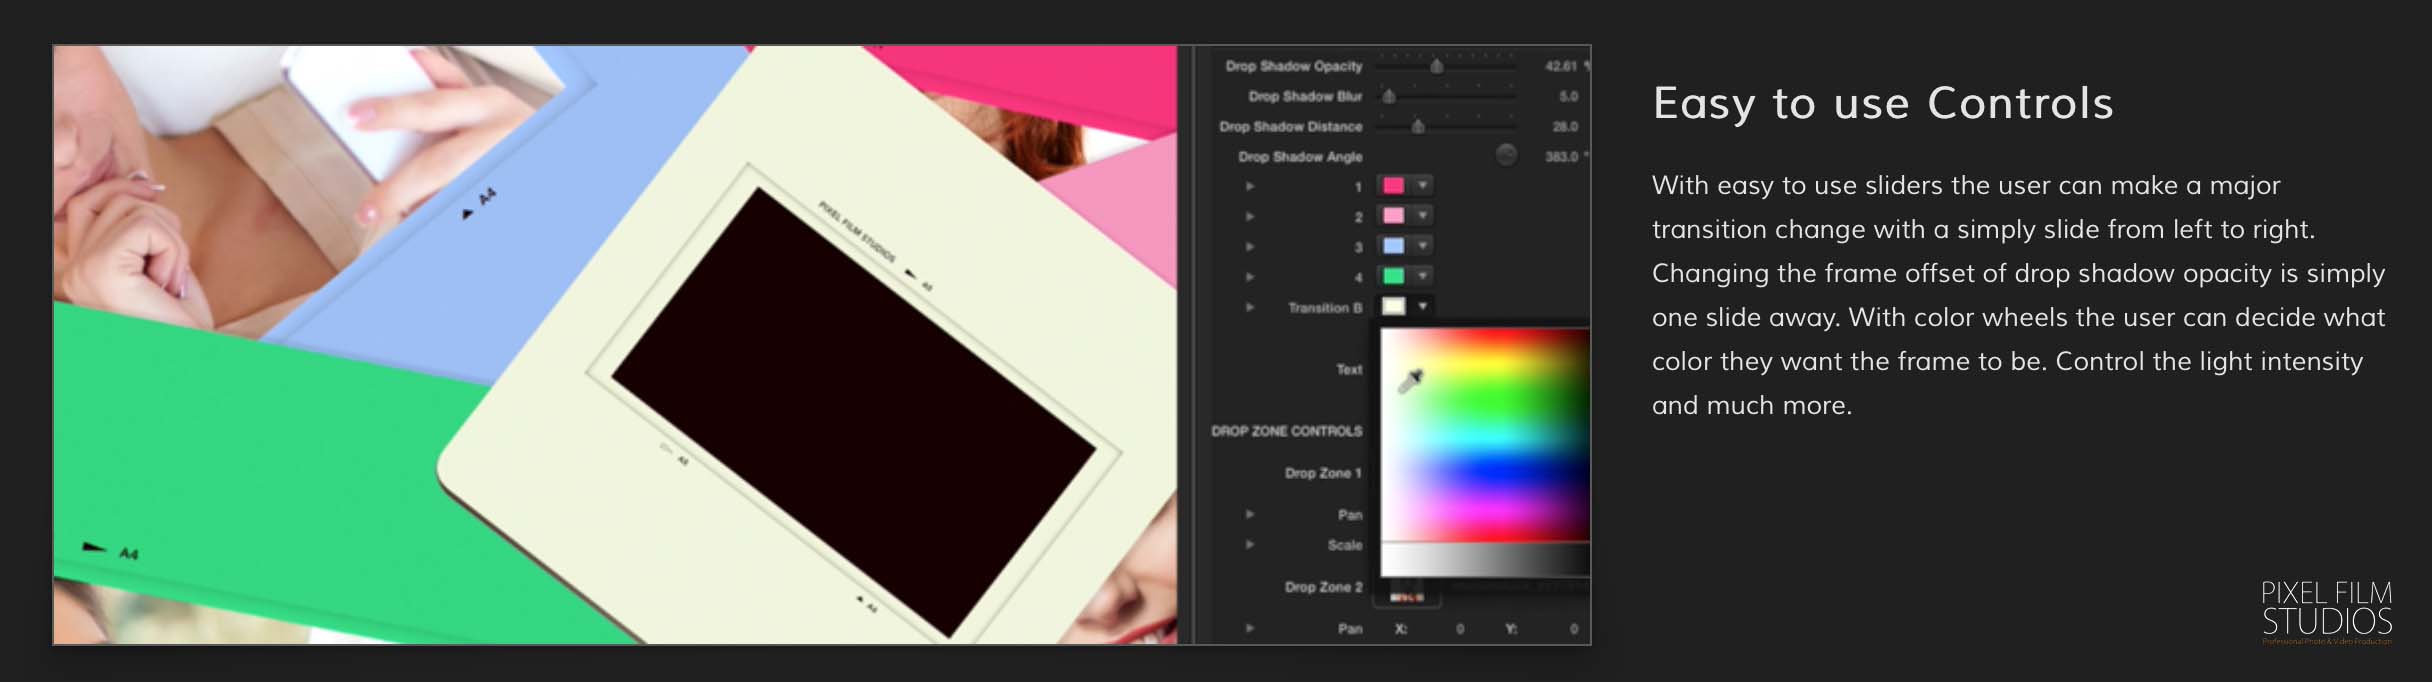Pick a color in the spectrum popup
This screenshot has width=2432, height=682.
point(1485,436)
